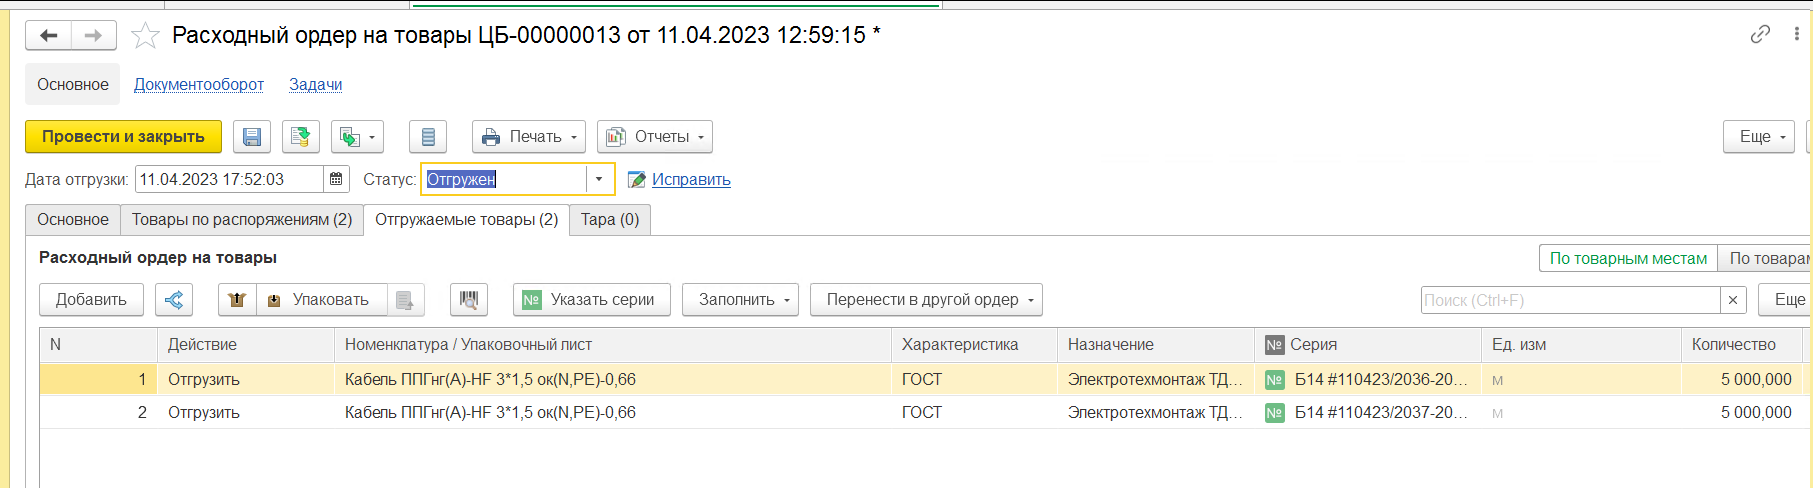Go back with left arrow
Screen dimensions: 1813x488
coord(48,36)
